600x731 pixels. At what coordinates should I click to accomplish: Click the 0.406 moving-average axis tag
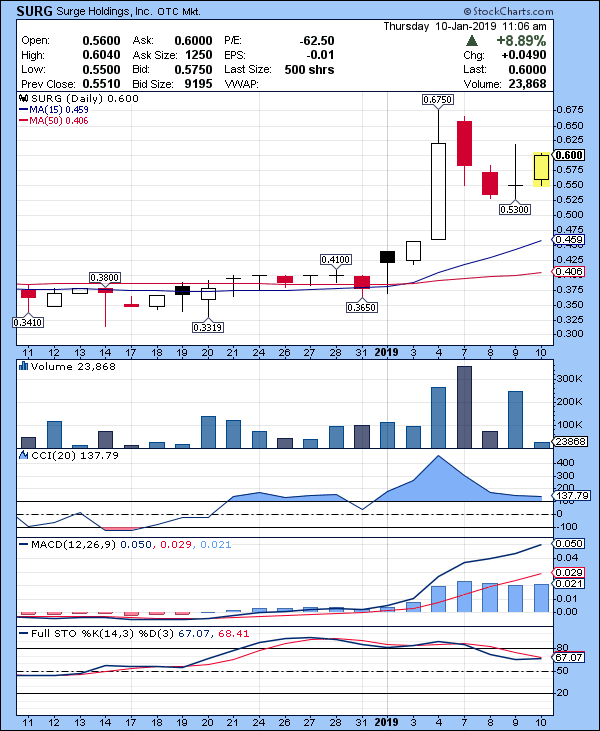pyautogui.click(x=568, y=271)
